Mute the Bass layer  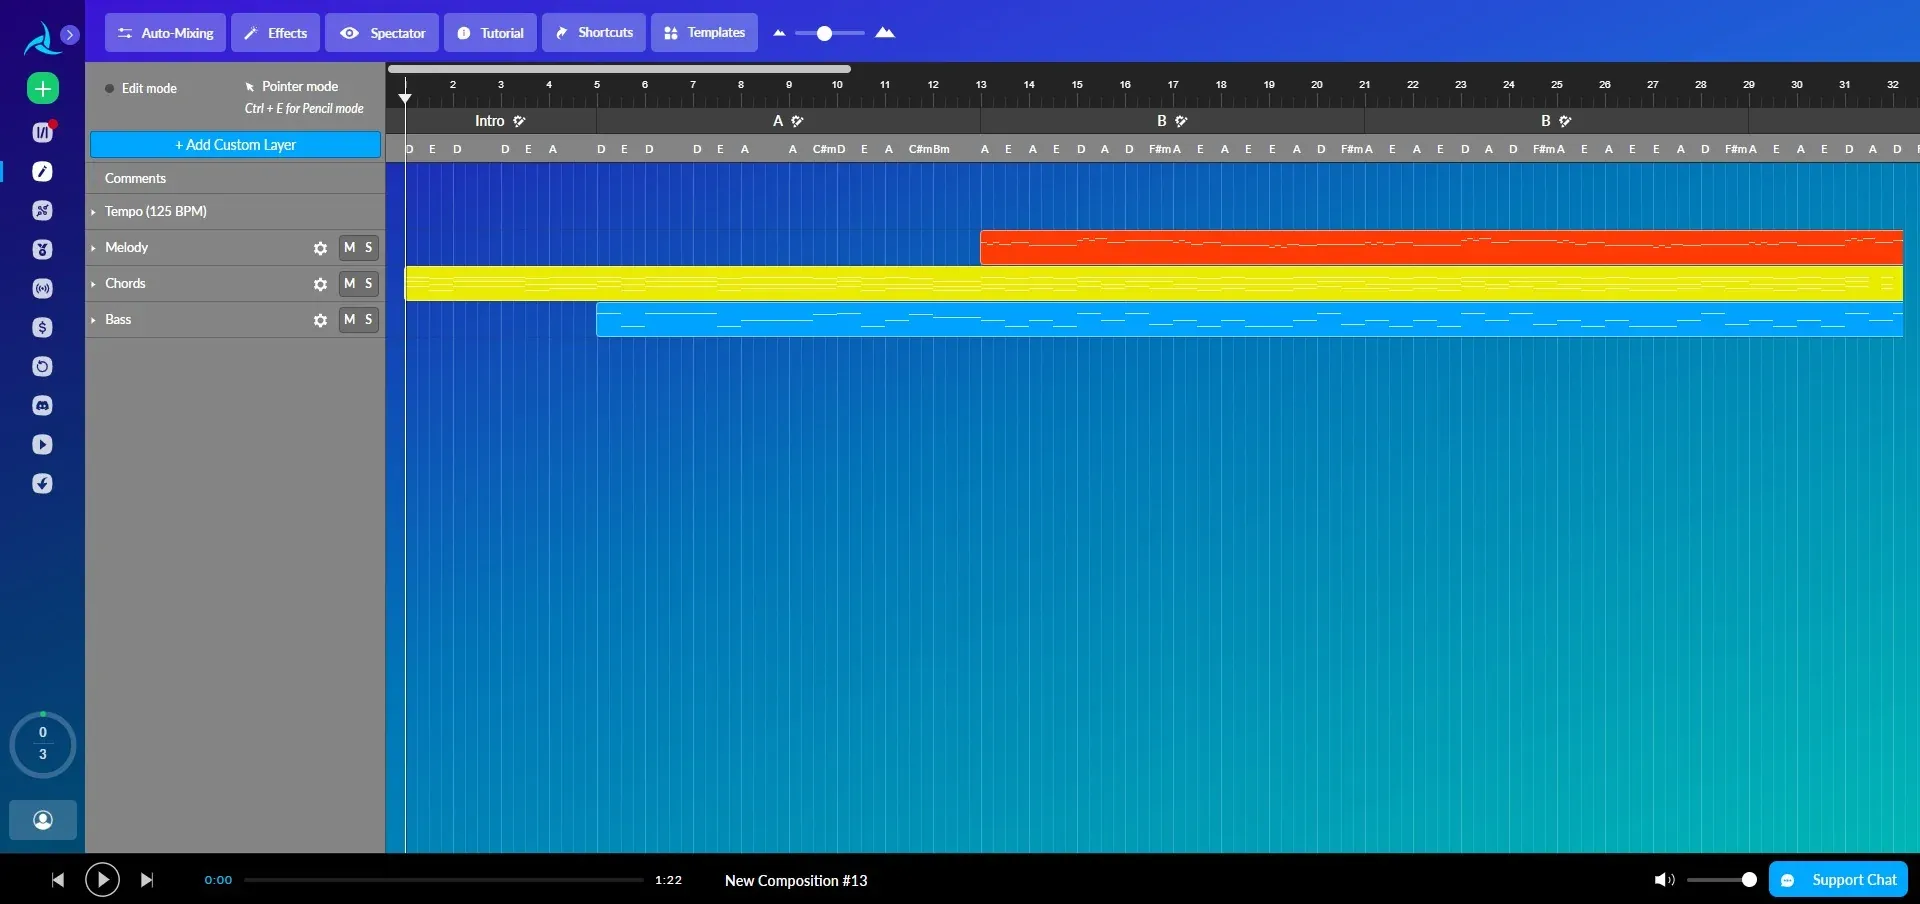(349, 319)
